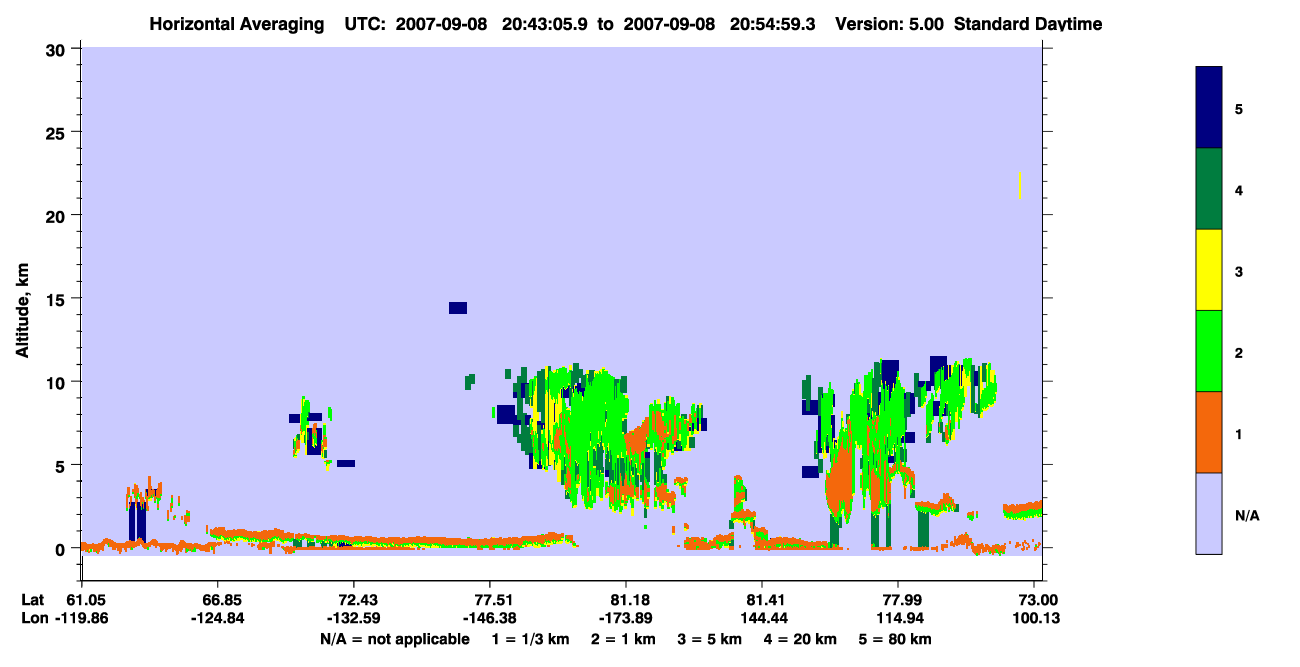Click the bright green level 2 color swatch
The height and width of the screenshot is (667, 1300).
[1209, 351]
